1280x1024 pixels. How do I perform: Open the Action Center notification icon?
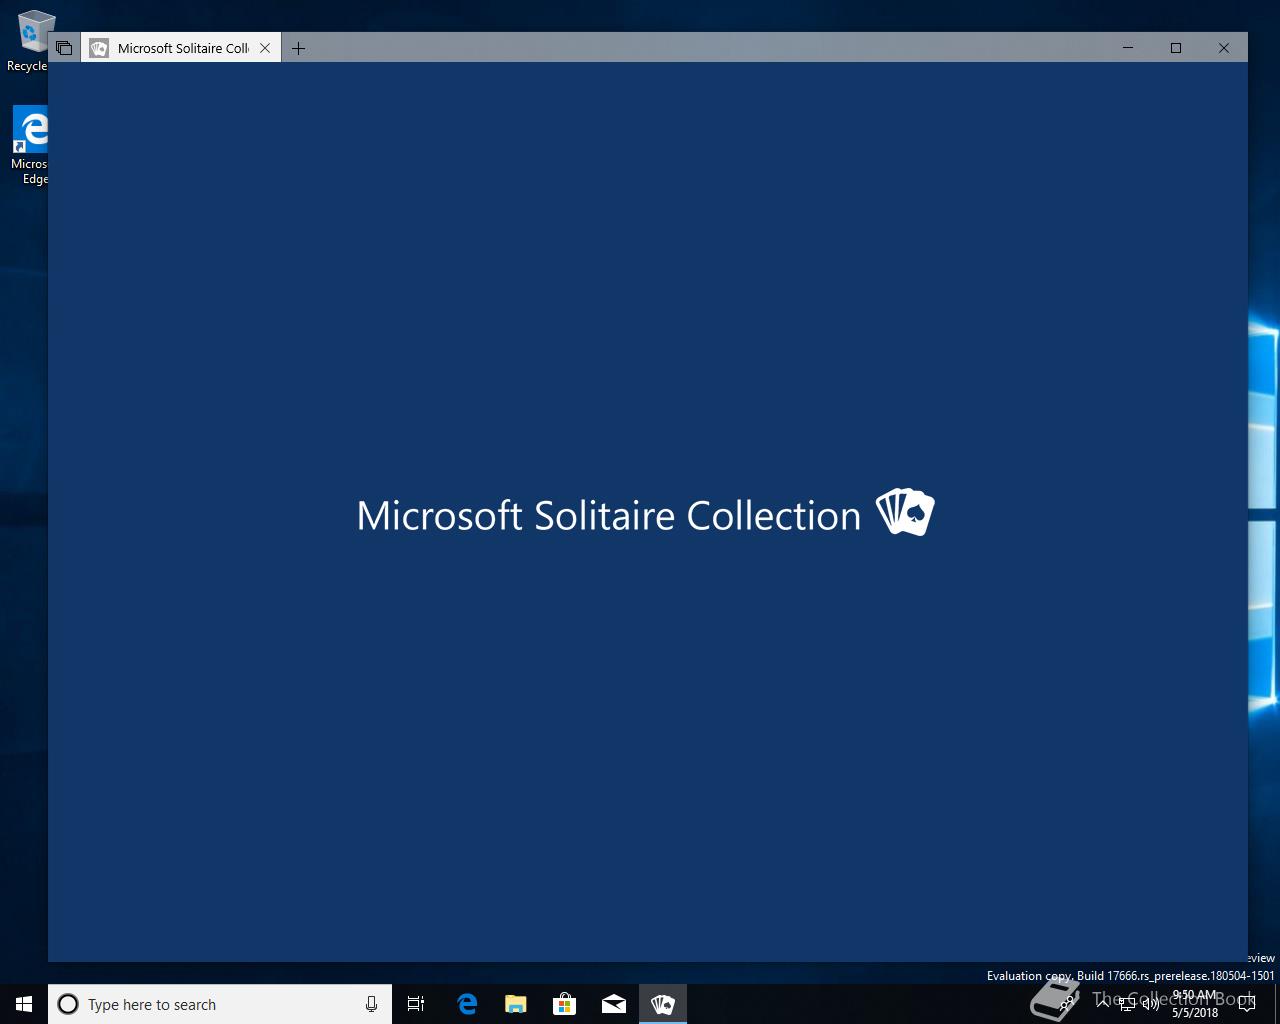(x=1247, y=1004)
